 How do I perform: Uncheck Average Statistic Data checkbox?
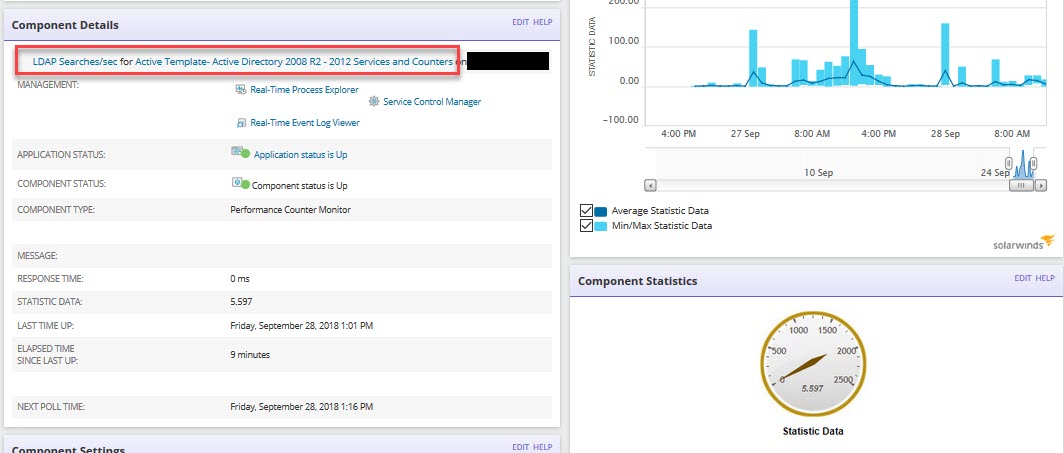point(587,211)
